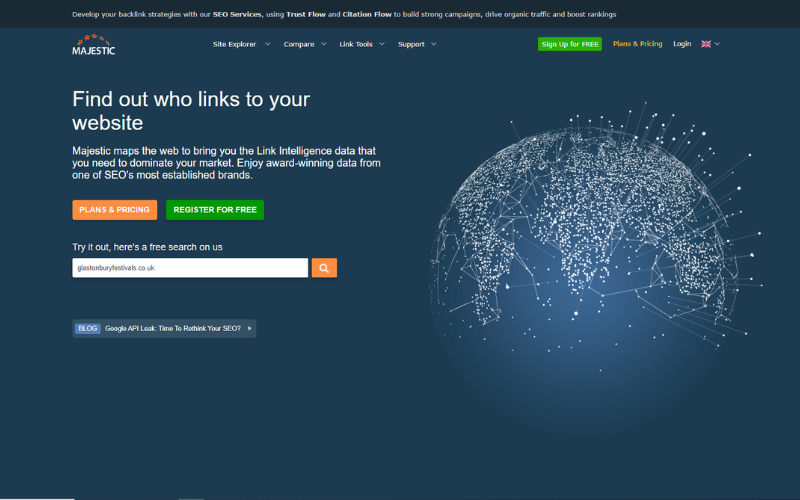Click 'Try it out, here's a free search' text
This screenshot has height=500, width=800.
[x=147, y=247]
